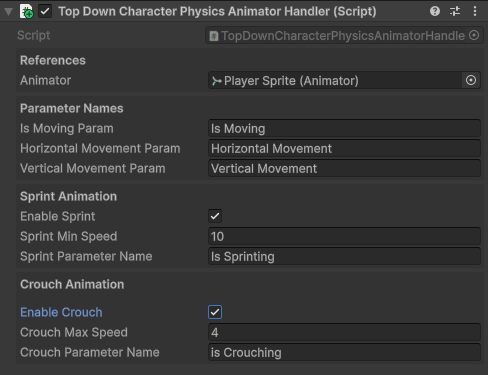Toggle the Enable Crouch checkbox
This screenshot has width=488, height=375.
pos(215,312)
